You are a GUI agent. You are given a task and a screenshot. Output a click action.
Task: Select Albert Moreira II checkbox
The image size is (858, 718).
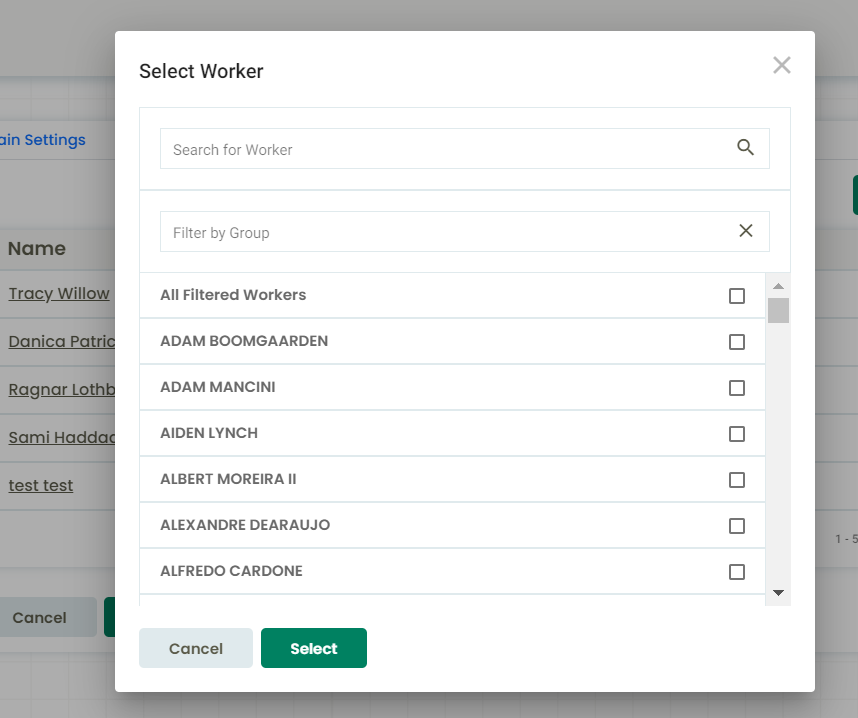[x=737, y=480]
